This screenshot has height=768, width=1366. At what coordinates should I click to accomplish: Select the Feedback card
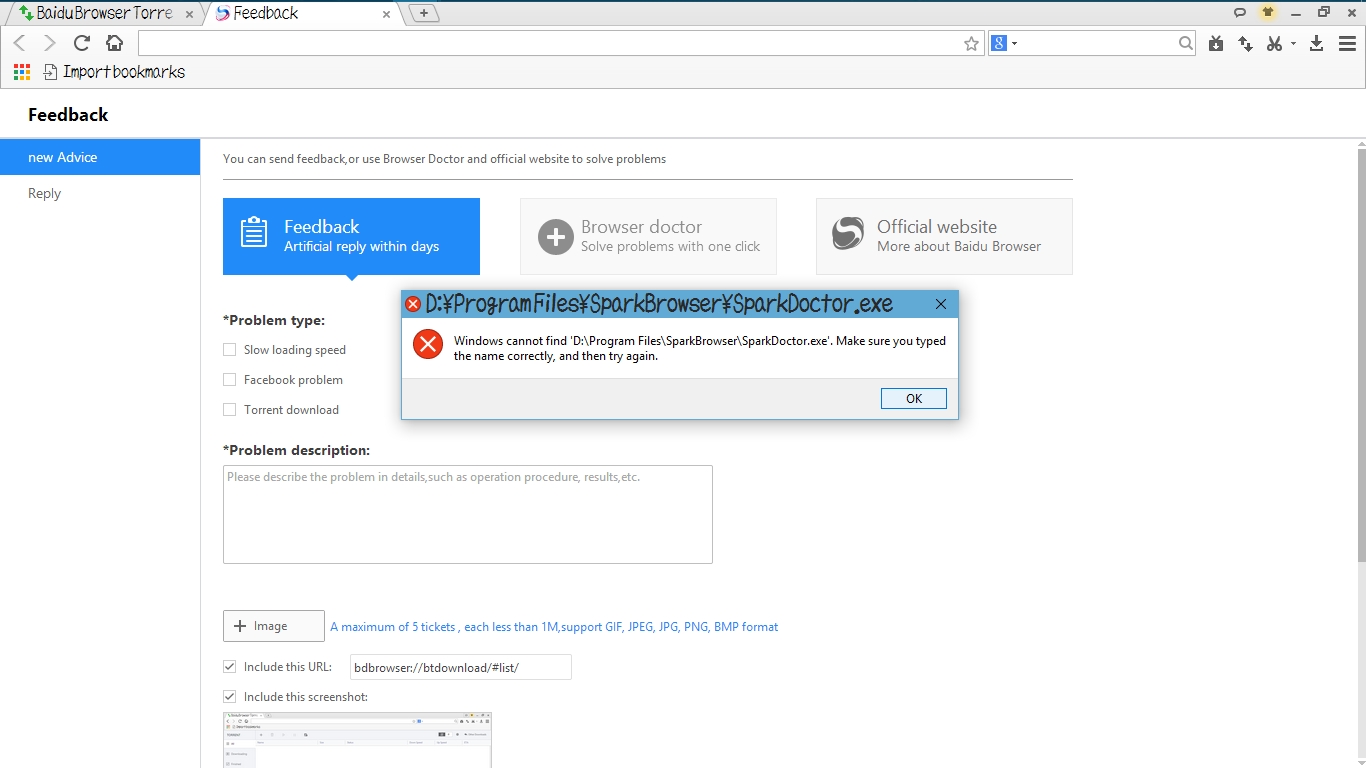[351, 236]
